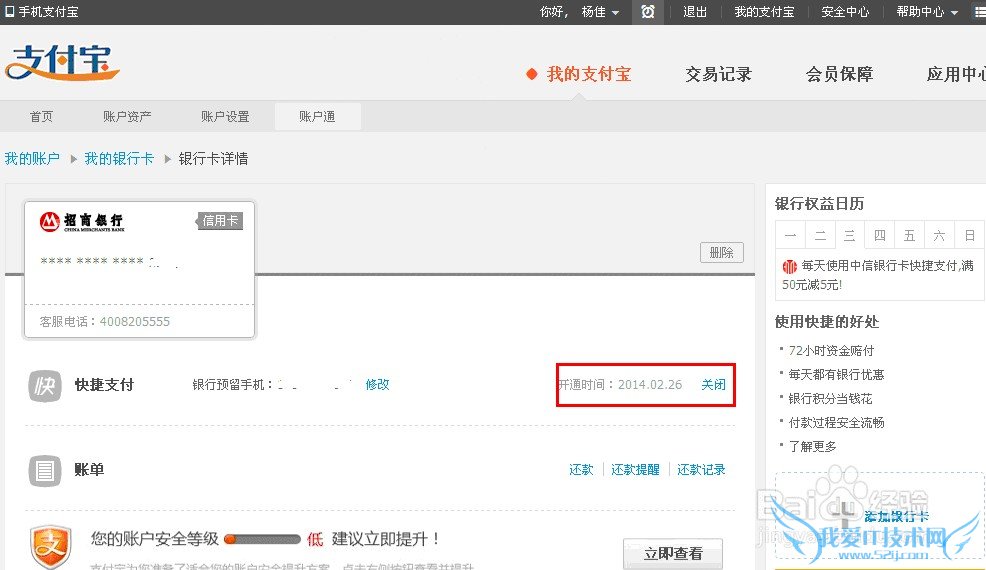Click the 开通时间 2014.02.26 text
The image size is (986, 570).
click(x=620, y=384)
